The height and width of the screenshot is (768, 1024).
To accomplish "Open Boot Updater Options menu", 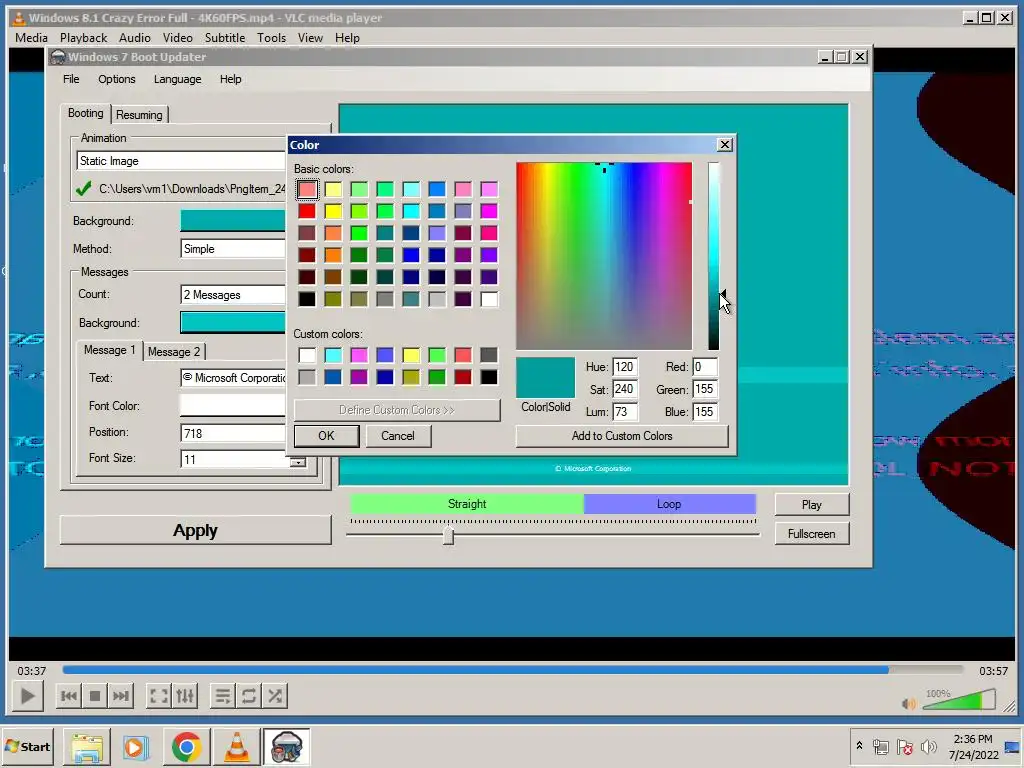I will [117, 79].
